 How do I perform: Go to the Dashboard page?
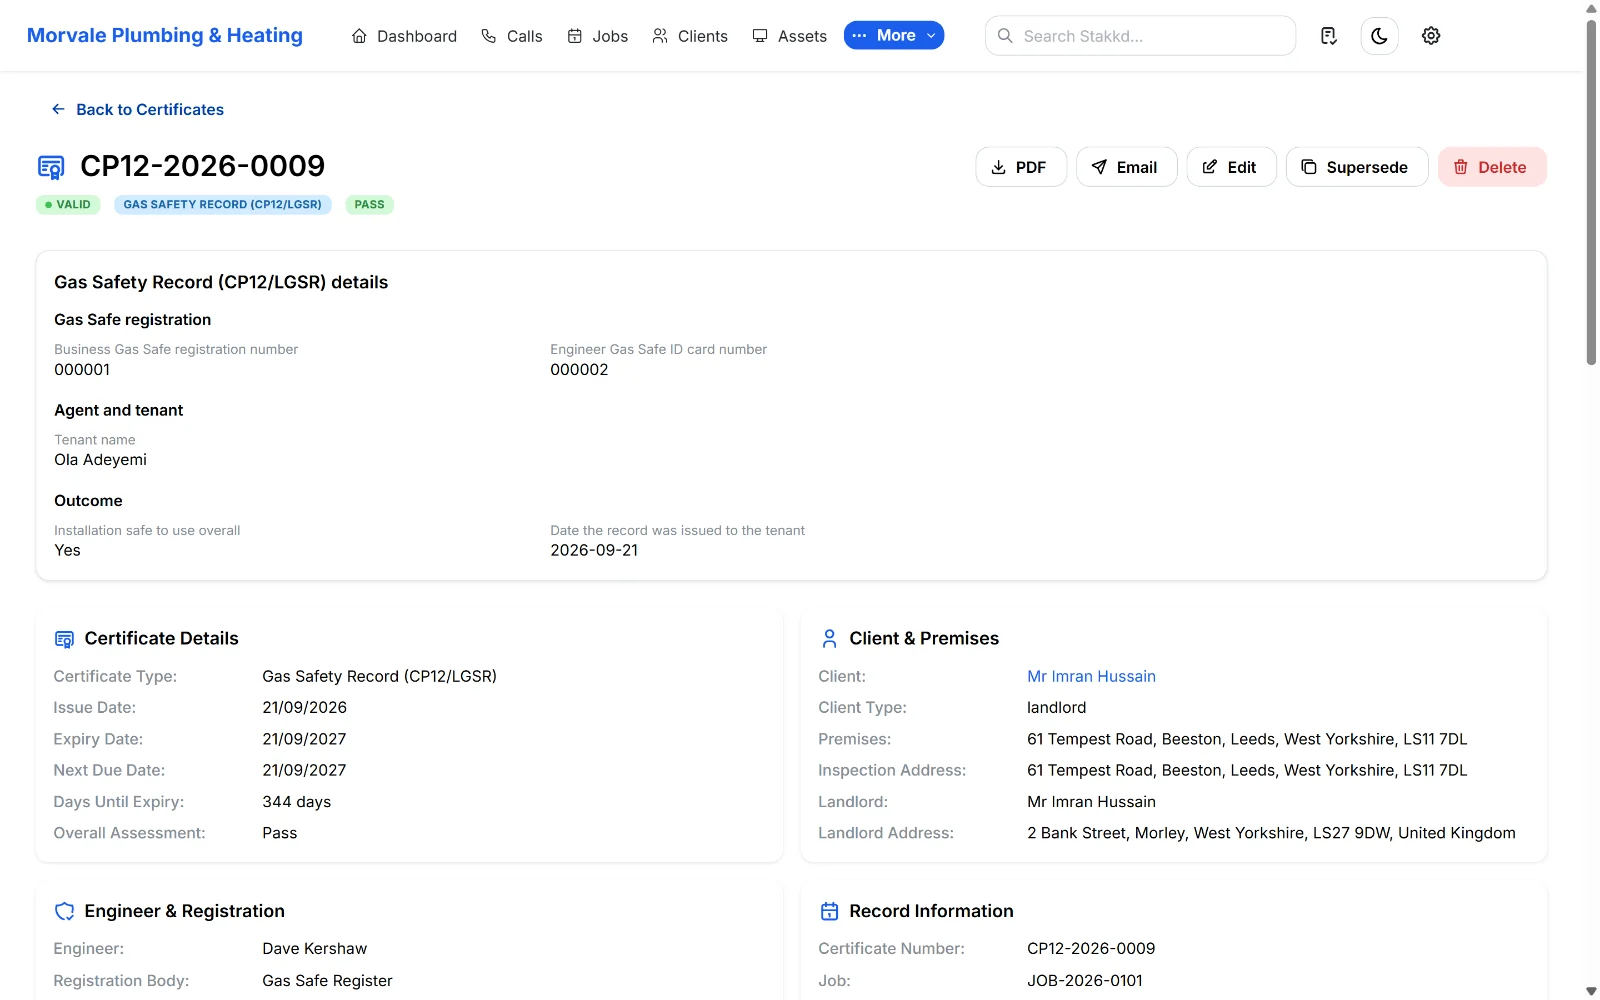pyautogui.click(x=404, y=36)
